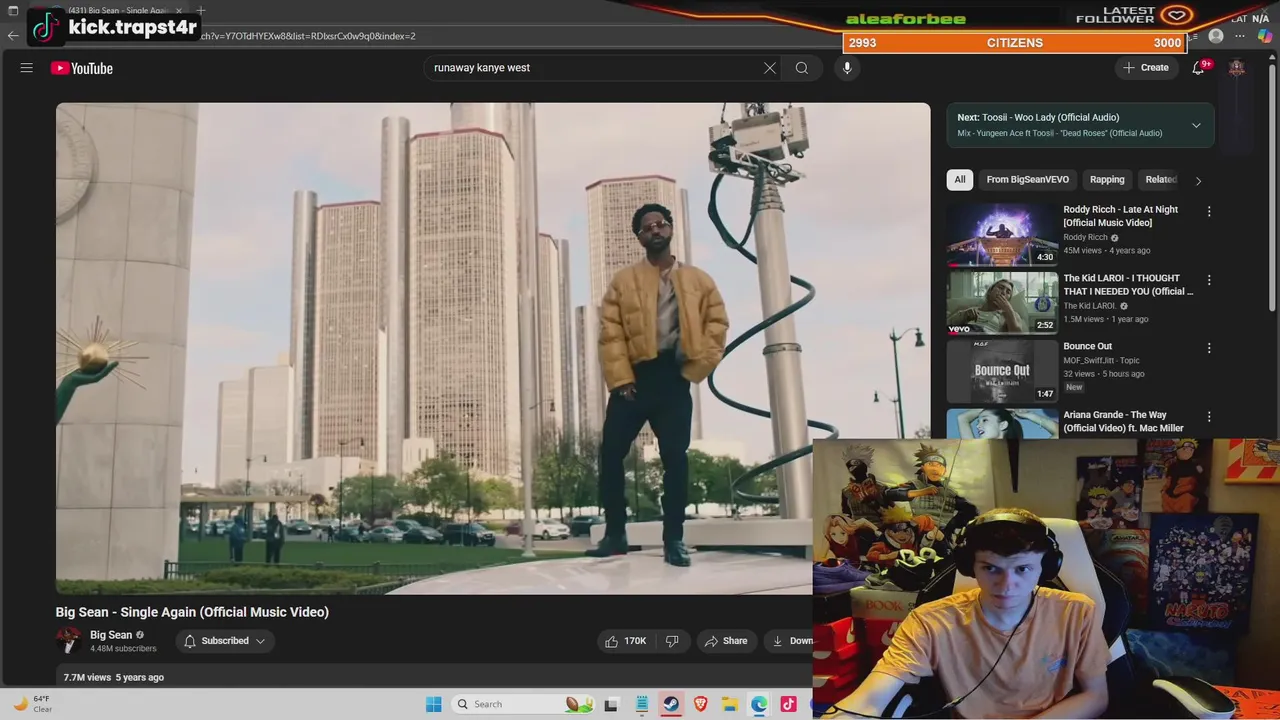Screen dimensions: 1280x720
Task: Open the Big Sean channel name link
Action: (x=111, y=635)
